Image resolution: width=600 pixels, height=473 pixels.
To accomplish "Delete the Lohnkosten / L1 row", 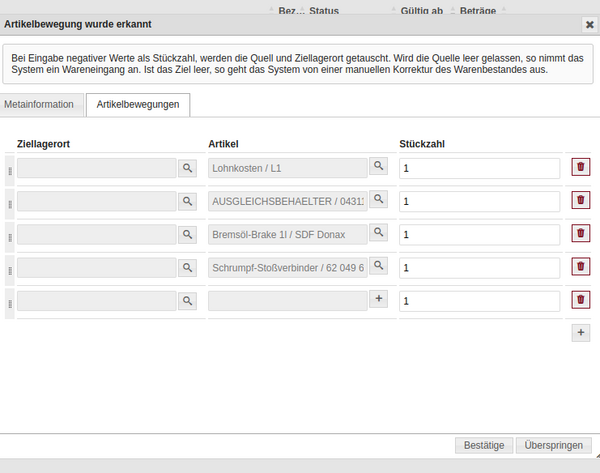I will (x=580, y=167).
